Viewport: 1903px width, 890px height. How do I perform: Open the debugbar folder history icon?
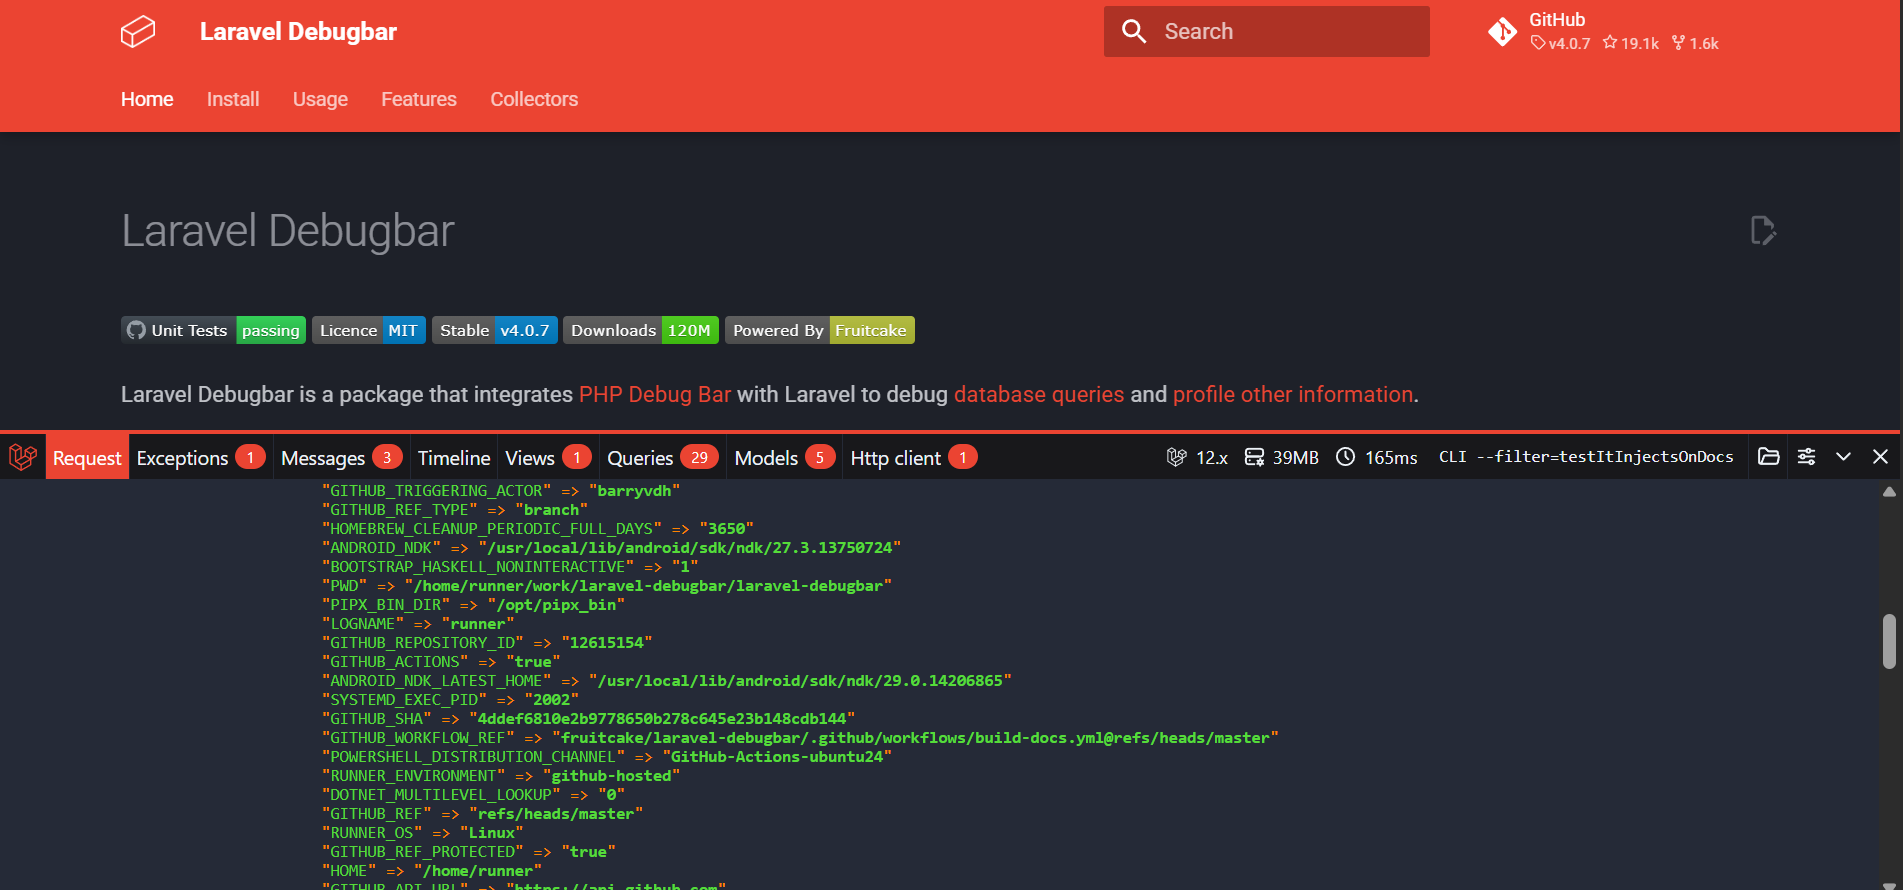pyautogui.click(x=1768, y=457)
